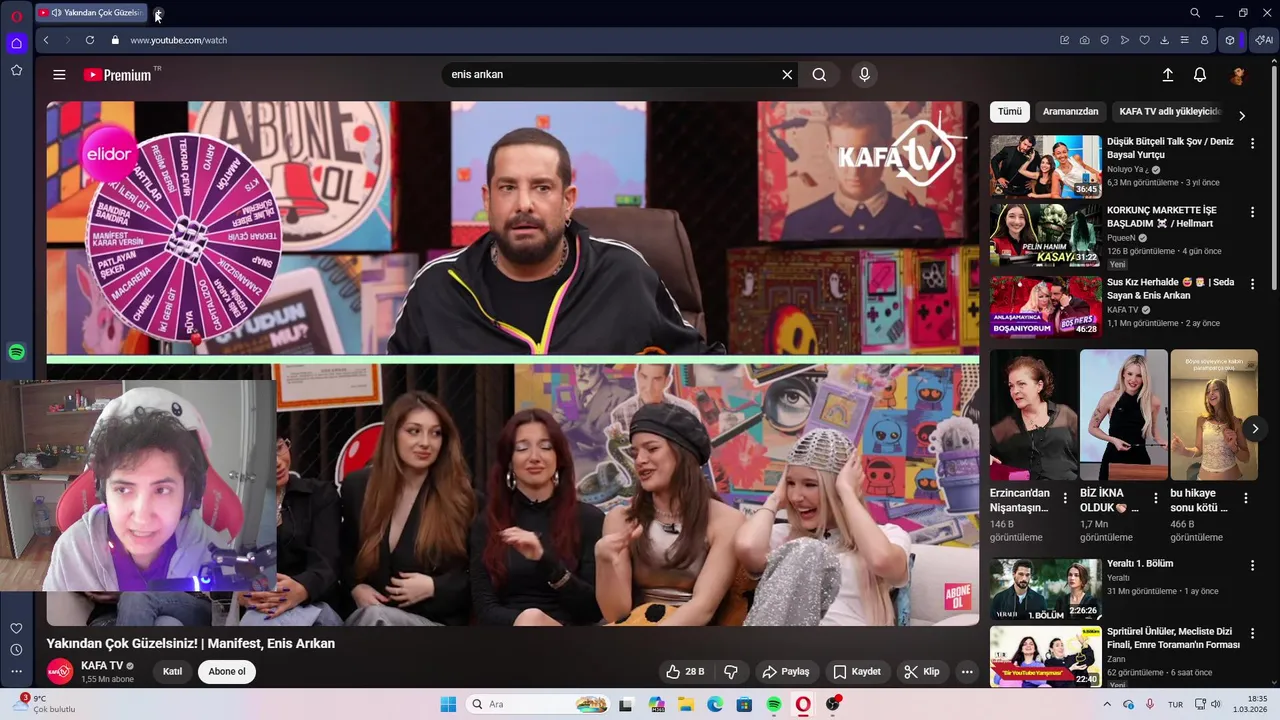This screenshot has height=720, width=1280.
Task: Open sidebar history clock icon
Action: (16, 650)
